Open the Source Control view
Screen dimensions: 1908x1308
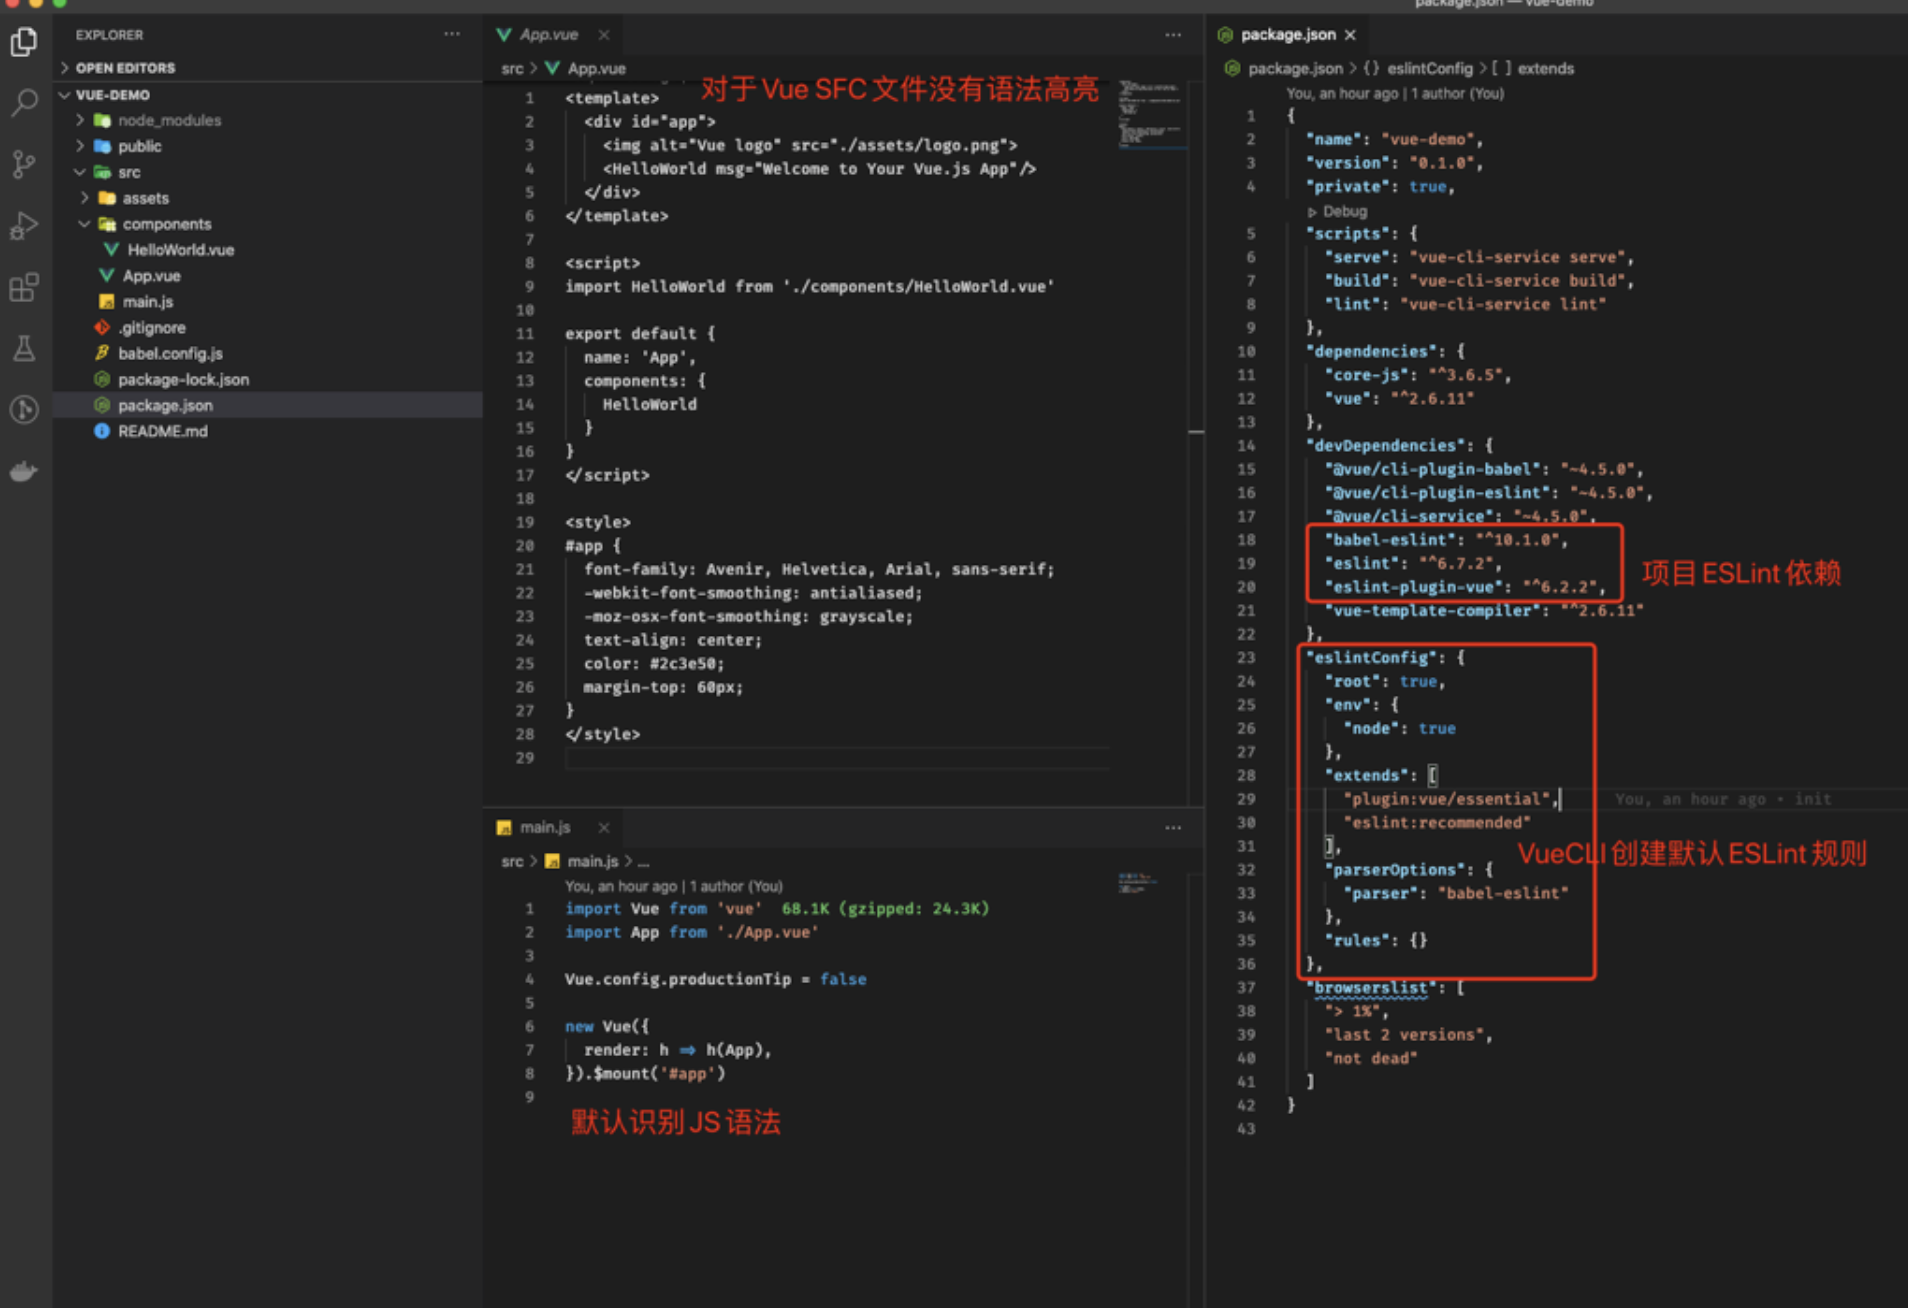coord(24,164)
